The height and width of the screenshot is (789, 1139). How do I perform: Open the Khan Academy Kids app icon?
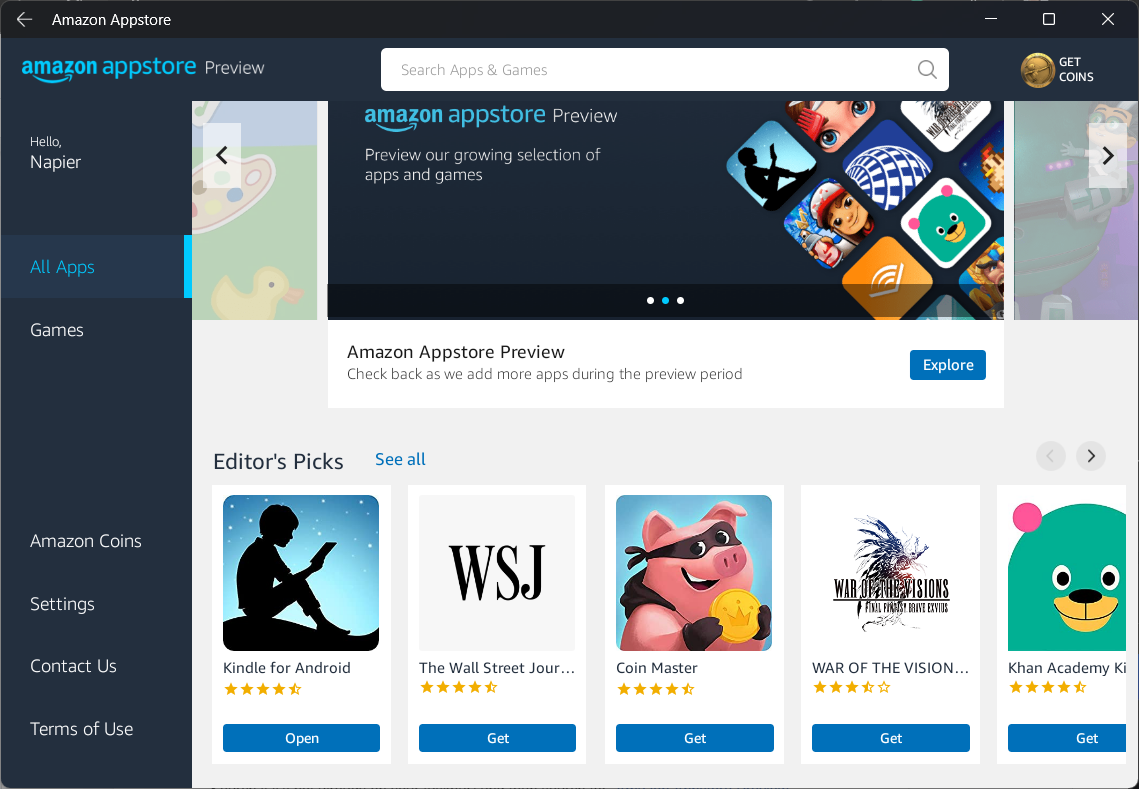[x=1069, y=572]
